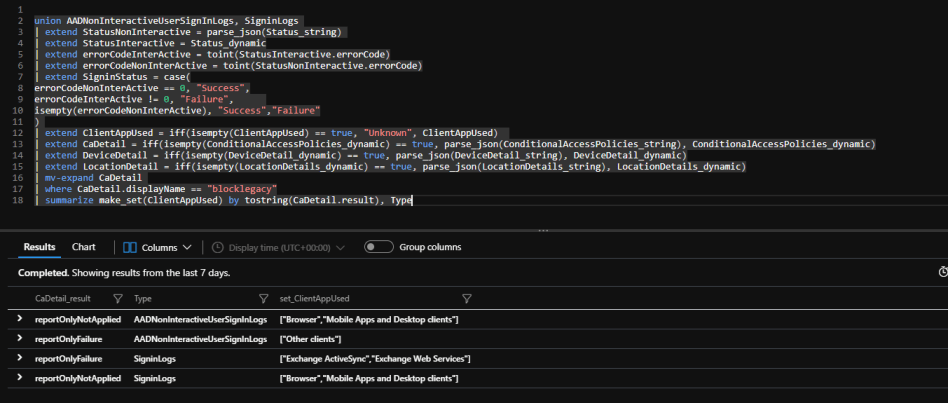
Task: Expand the AADNonInteractiveUserSignInLogs reportOnlyFailure row
Action: [20, 339]
